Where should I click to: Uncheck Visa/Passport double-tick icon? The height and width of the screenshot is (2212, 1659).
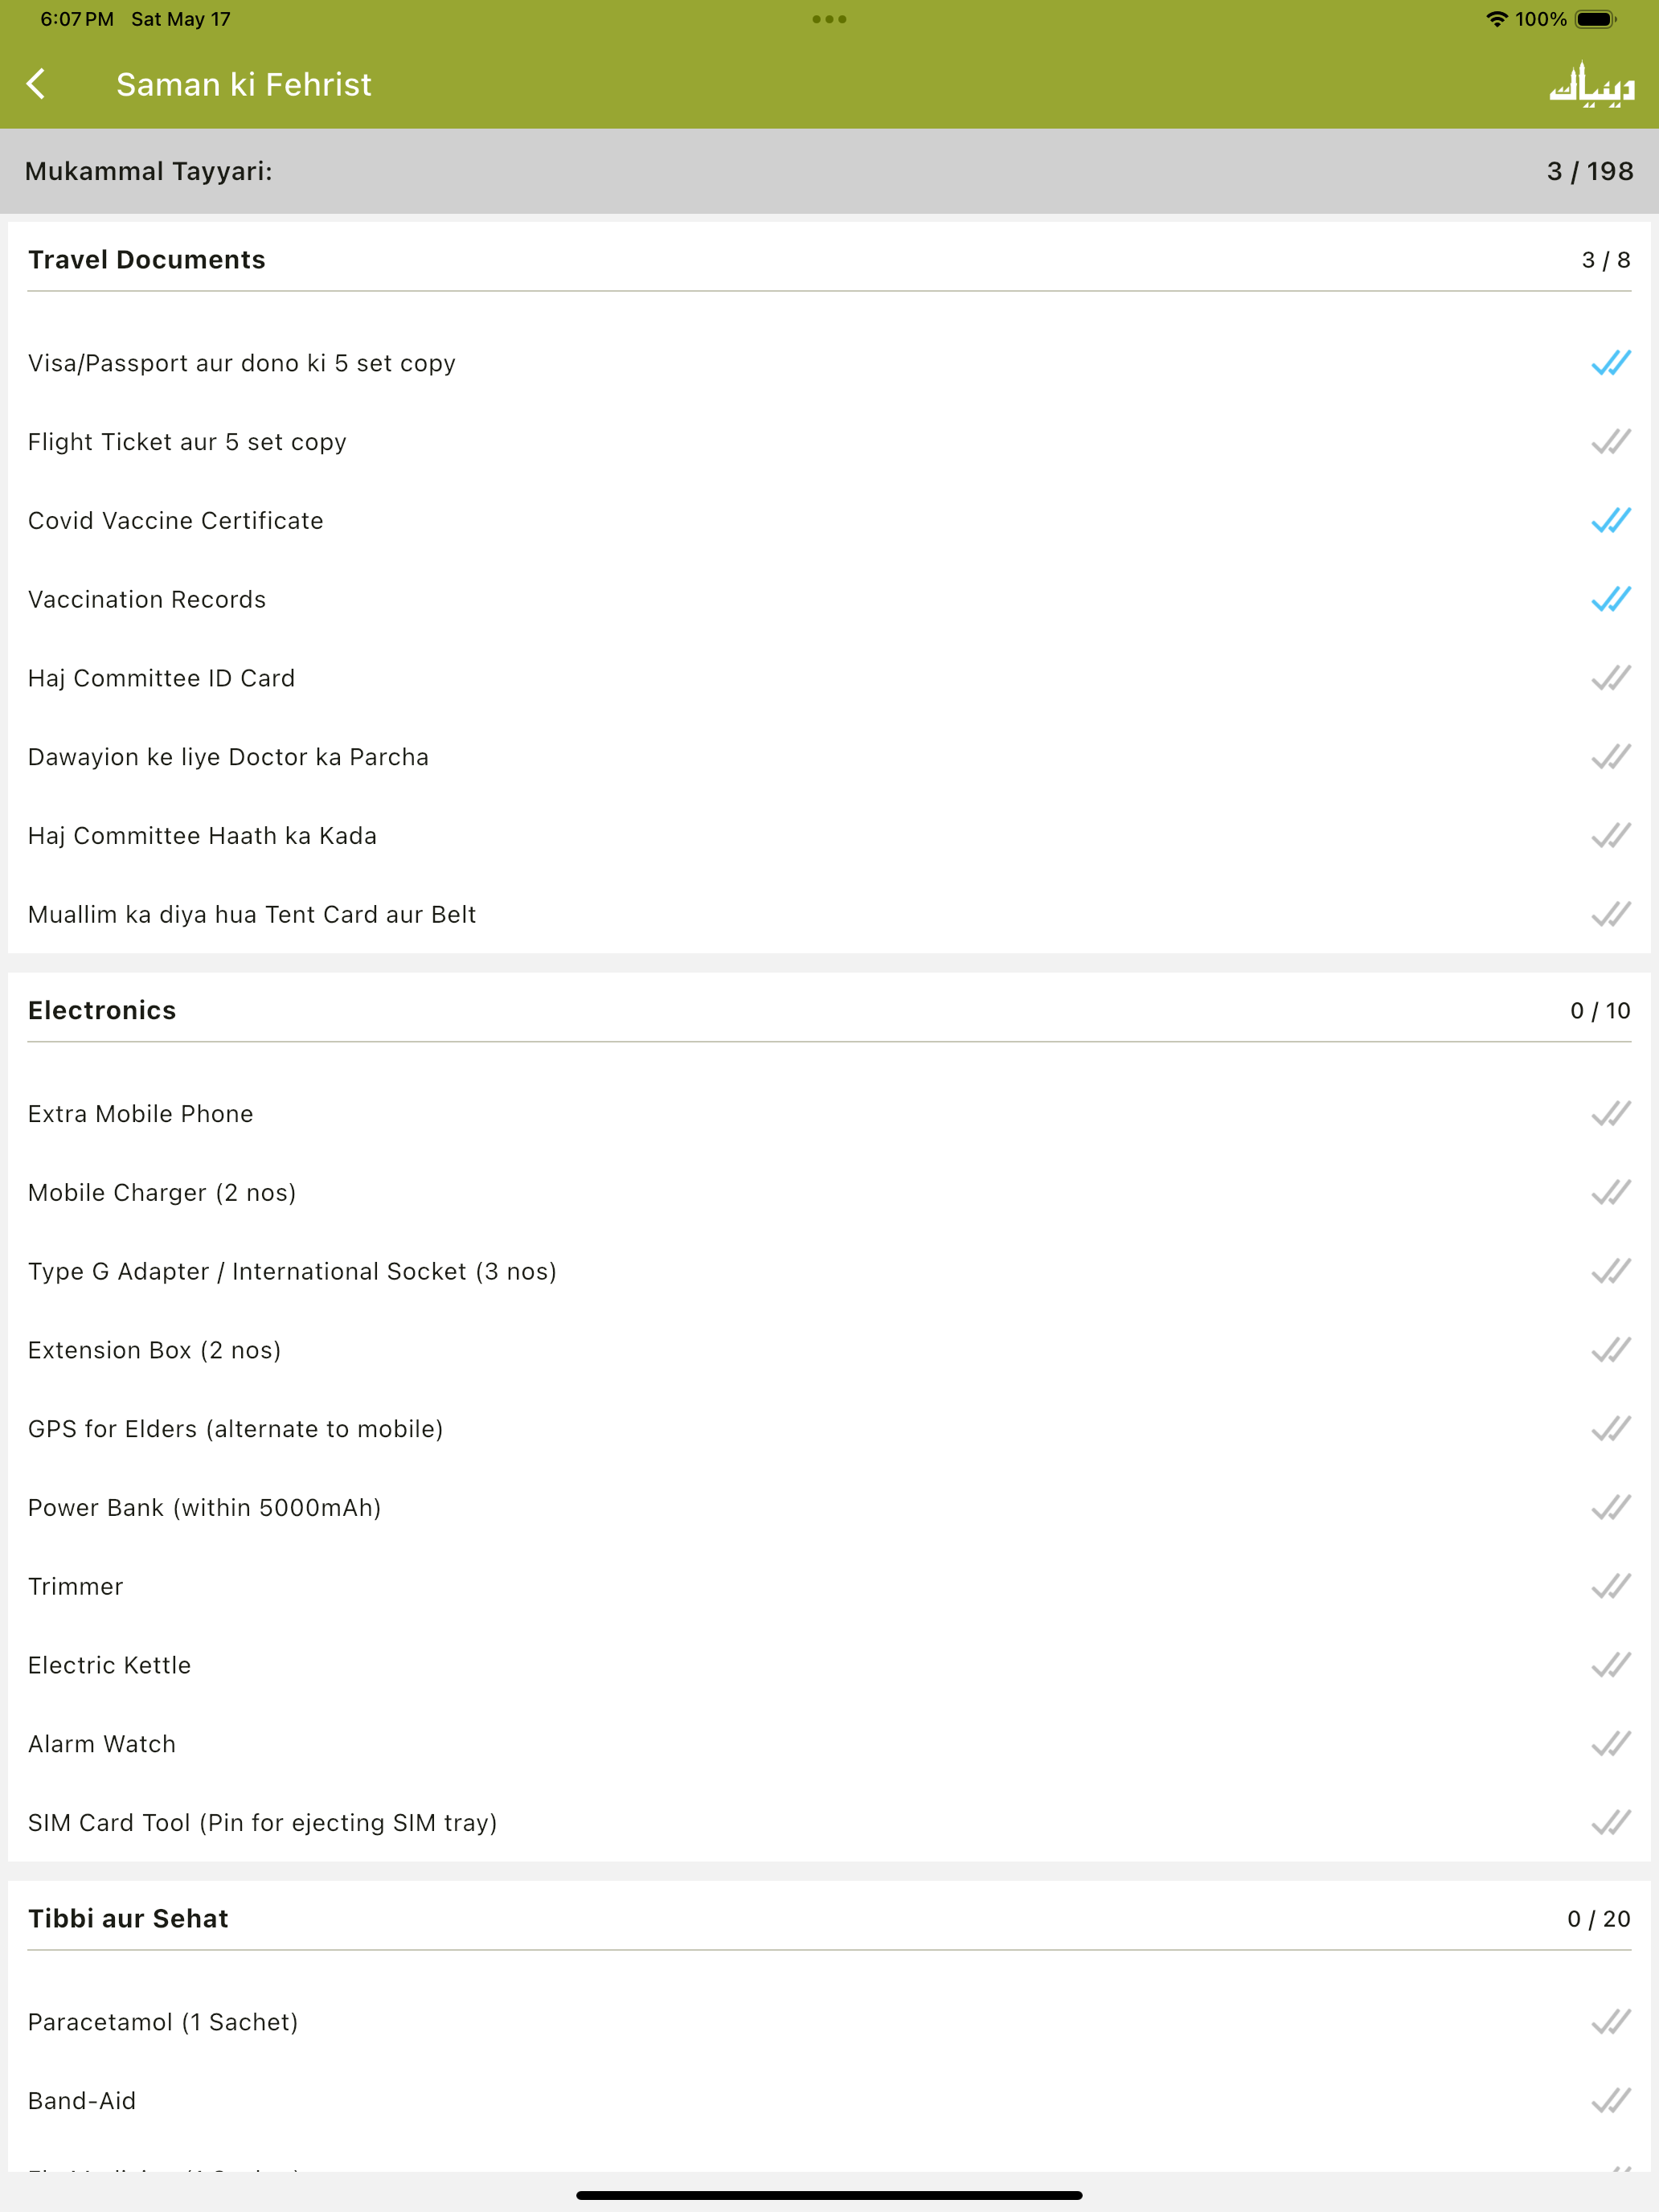[1610, 363]
